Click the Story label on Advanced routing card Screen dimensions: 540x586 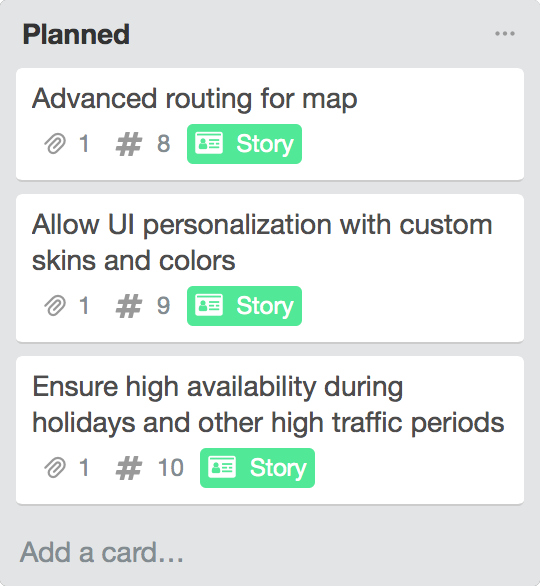[x=244, y=144]
